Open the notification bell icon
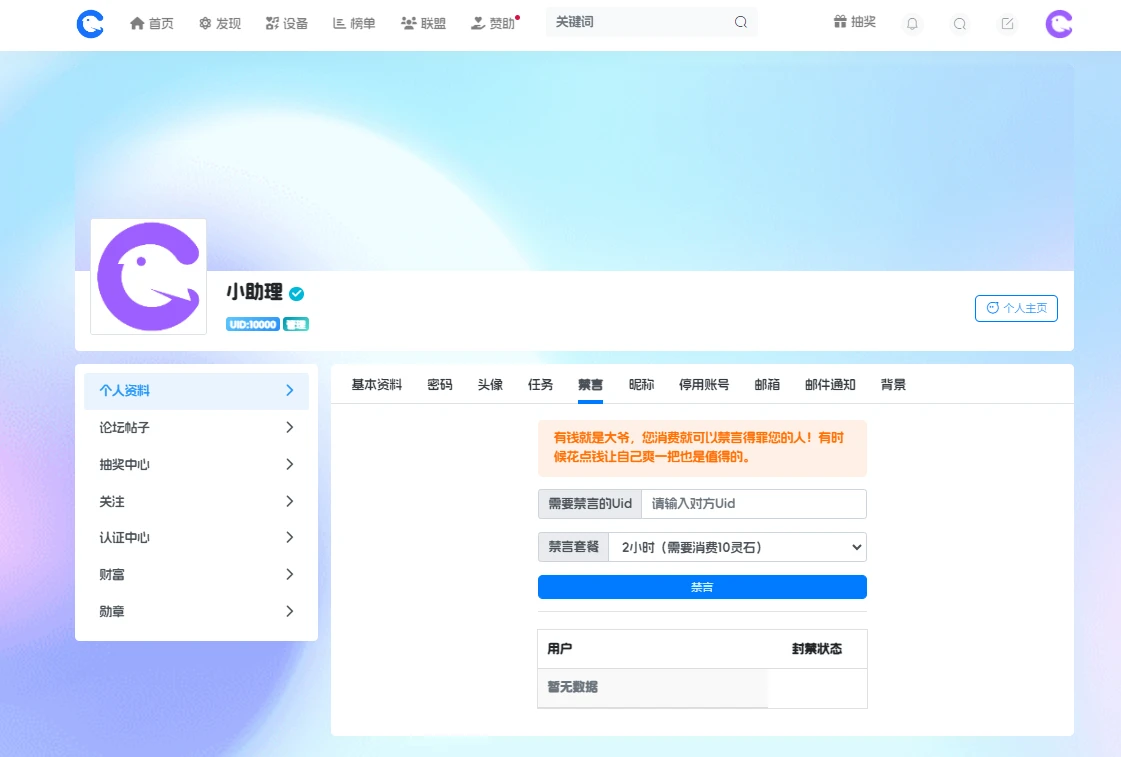Viewport: 1121px width, 757px height. click(911, 24)
